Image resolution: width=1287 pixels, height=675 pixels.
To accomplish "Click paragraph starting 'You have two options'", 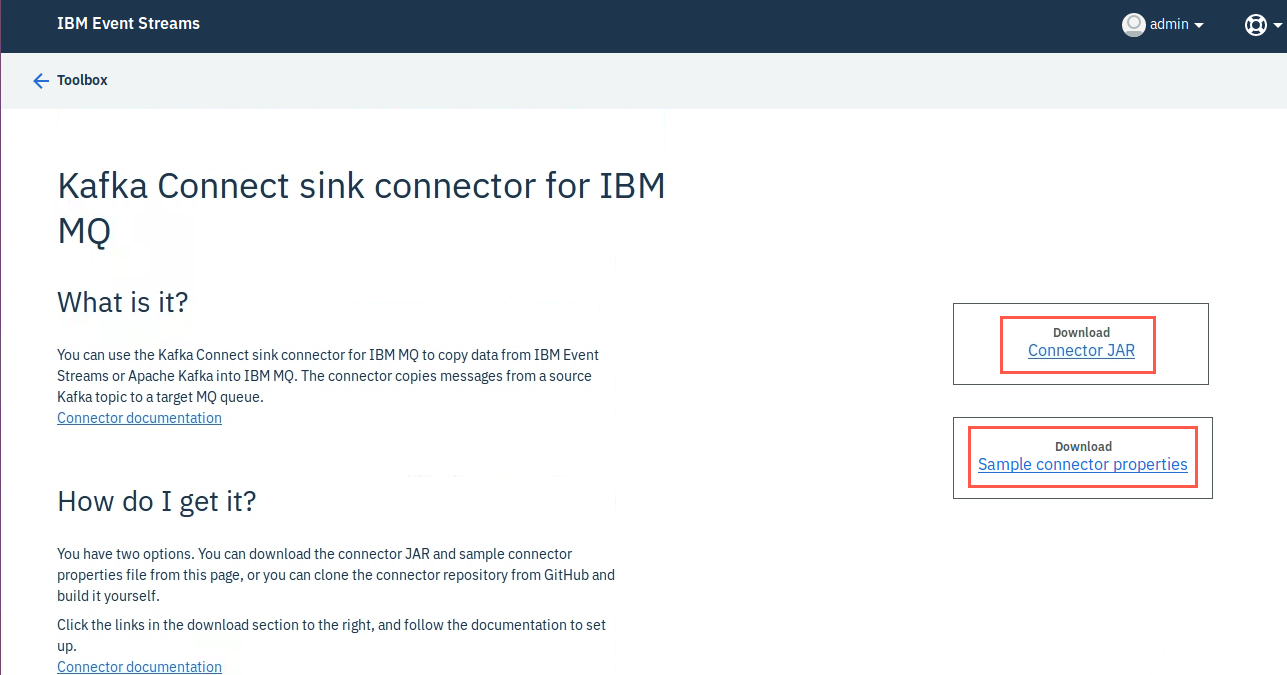I will coord(336,575).
